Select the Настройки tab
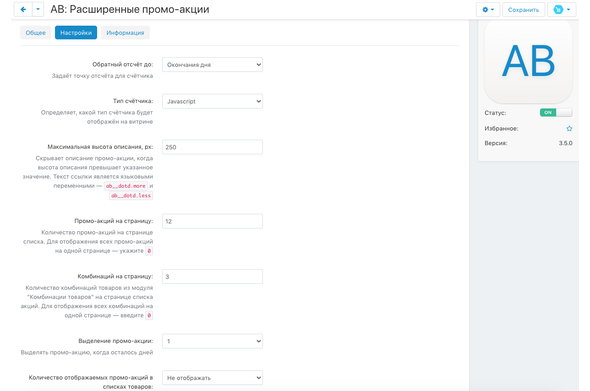Image resolution: width=590 pixels, height=391 pixels. pyautogui.click(x=76, y=33)
